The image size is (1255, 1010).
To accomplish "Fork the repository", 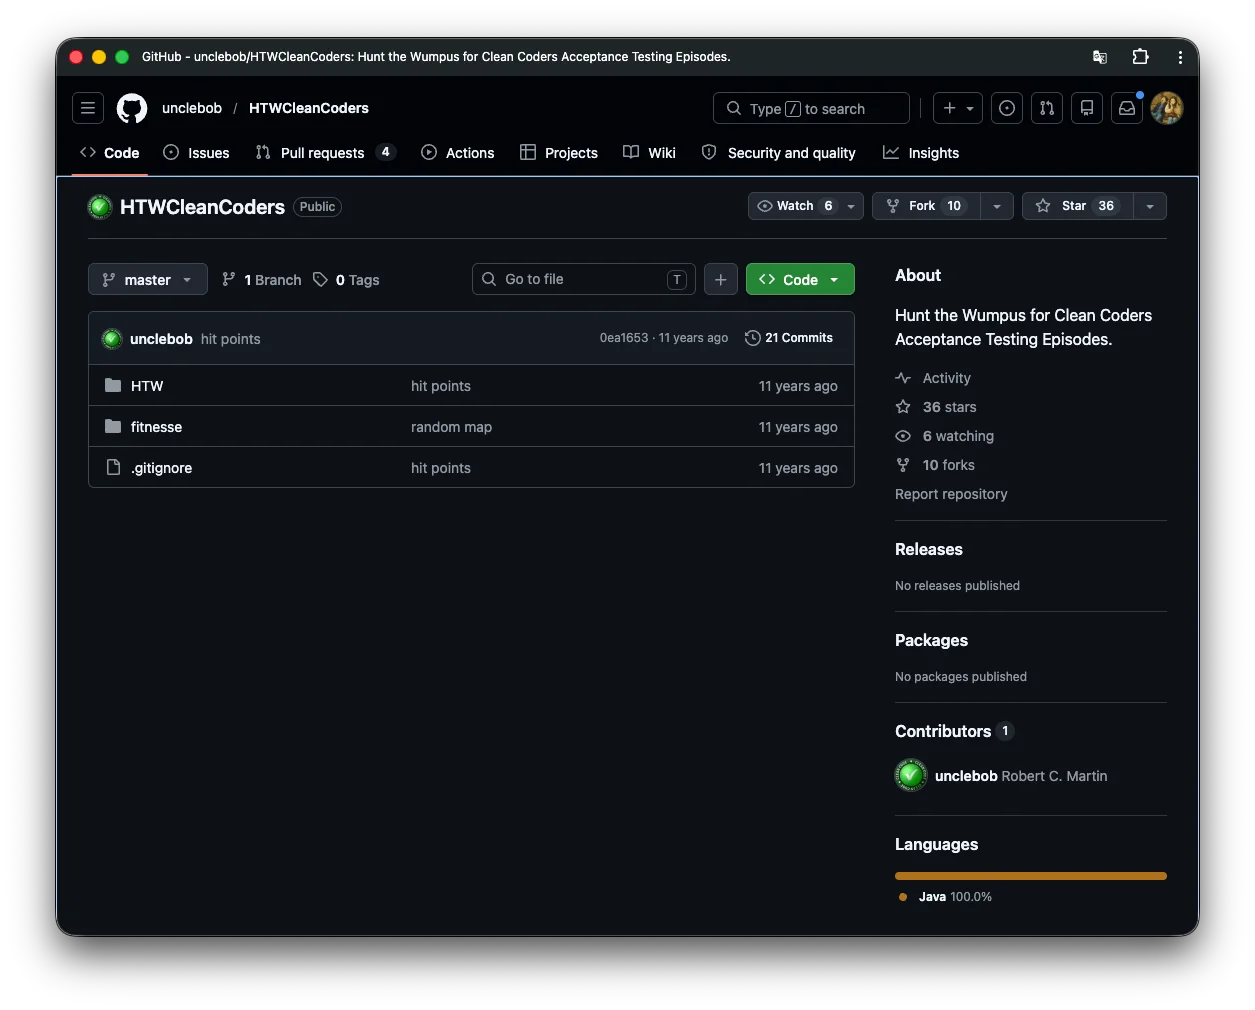I will 926,206.
